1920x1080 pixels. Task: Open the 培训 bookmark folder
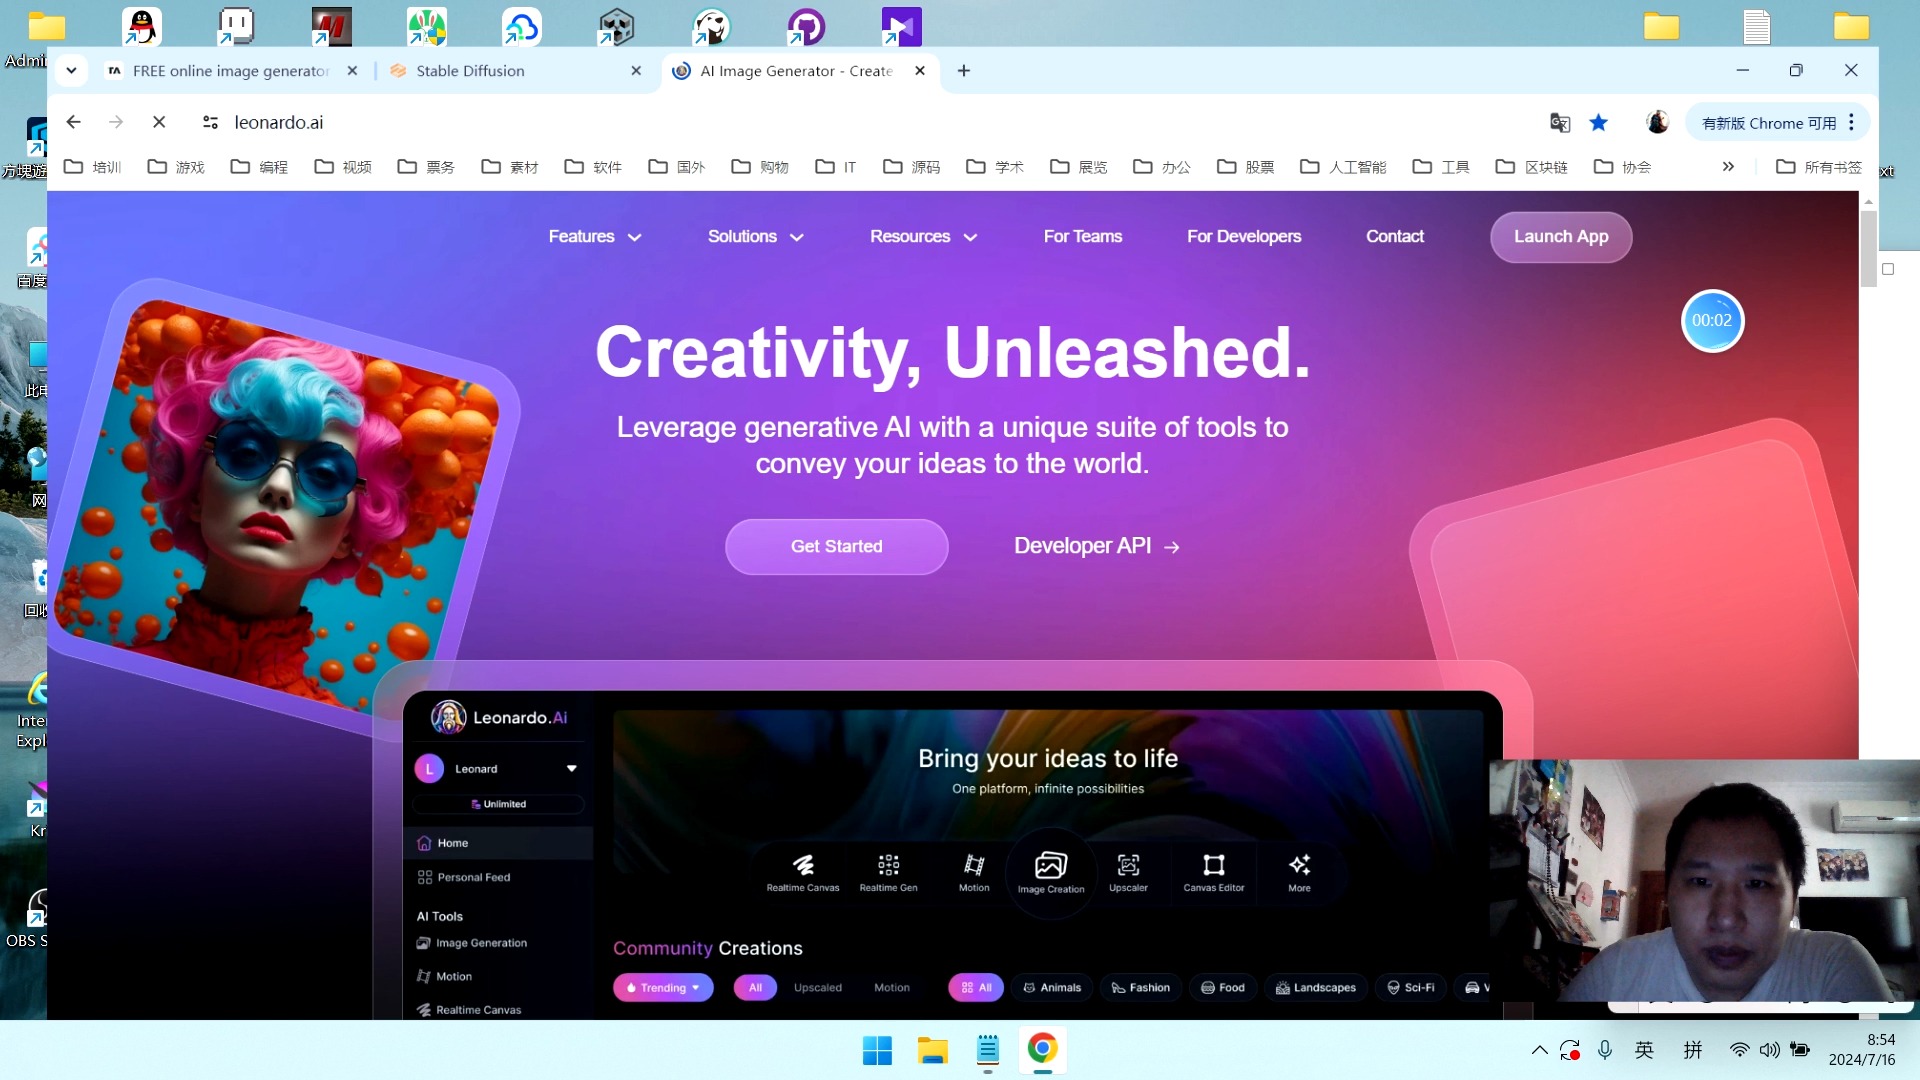(93, 167)
